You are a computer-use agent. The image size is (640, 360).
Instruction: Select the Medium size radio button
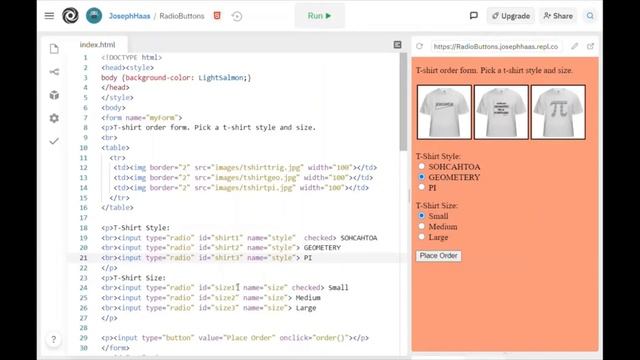click(422, 226)
